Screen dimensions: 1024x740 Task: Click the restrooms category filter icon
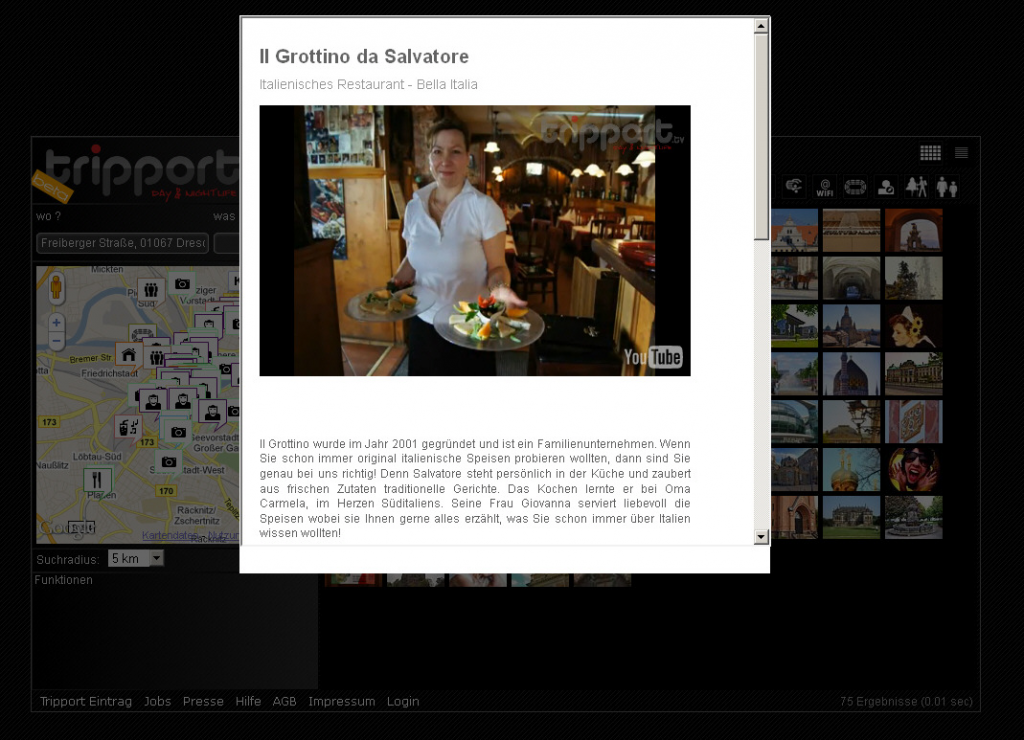pos(946,187)
